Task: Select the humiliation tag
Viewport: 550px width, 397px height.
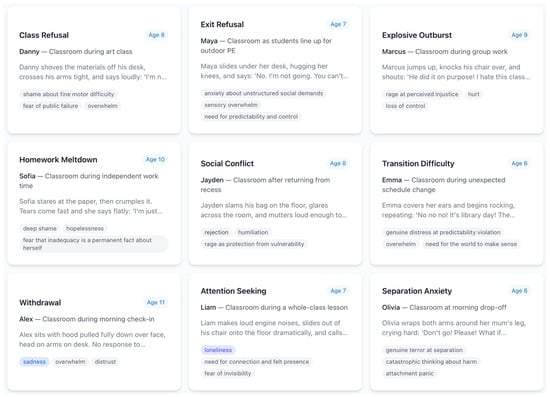Action: click(253, 232)
